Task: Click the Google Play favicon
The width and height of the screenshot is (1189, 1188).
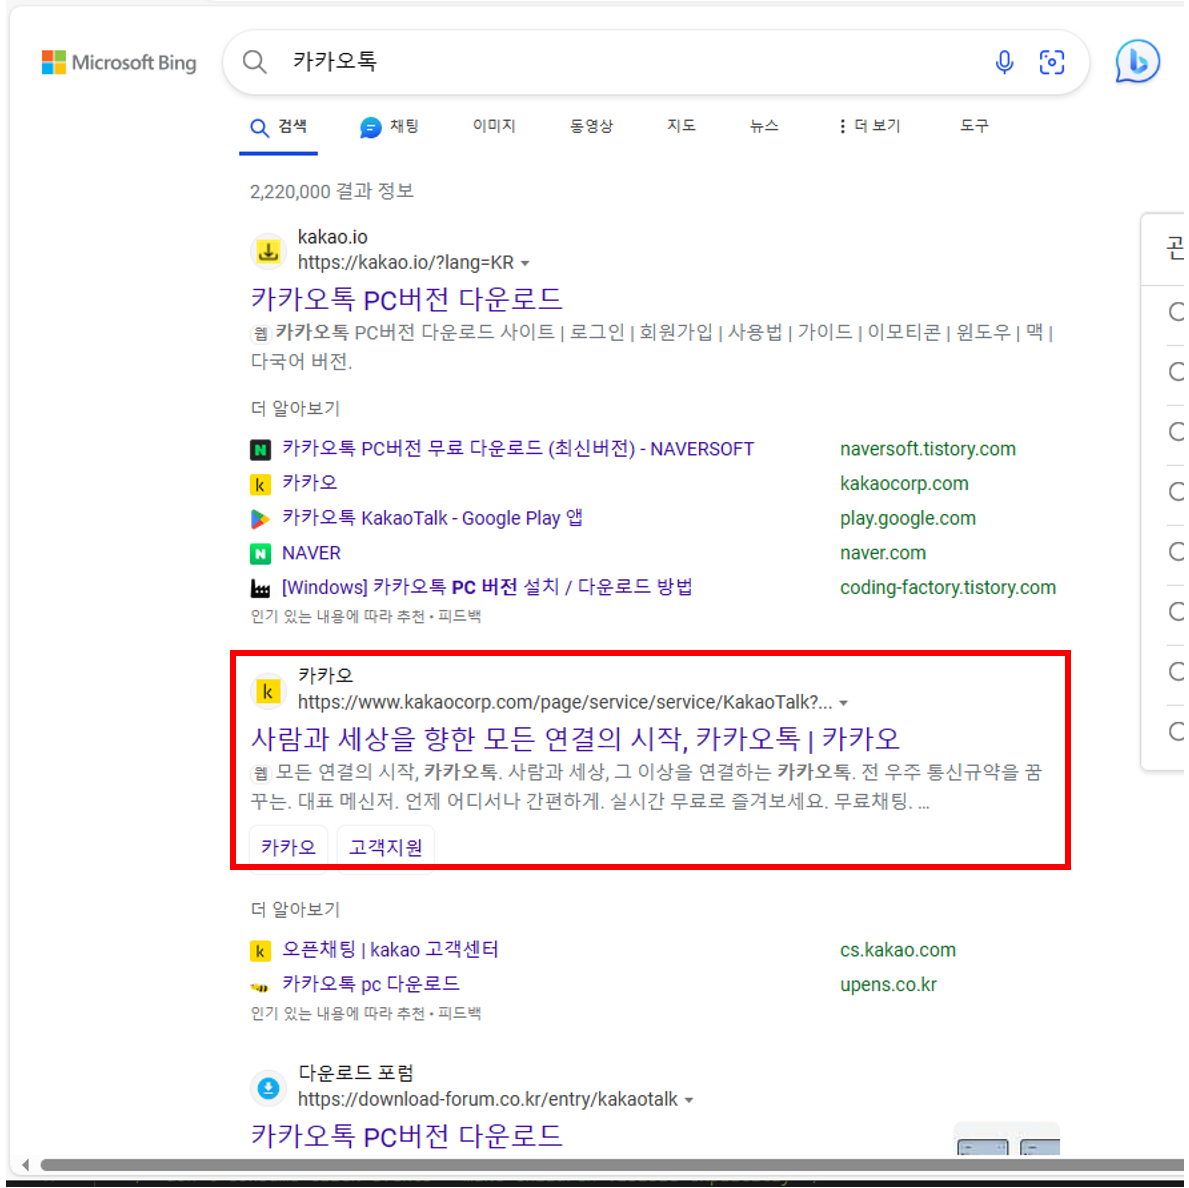Action: 260,519
